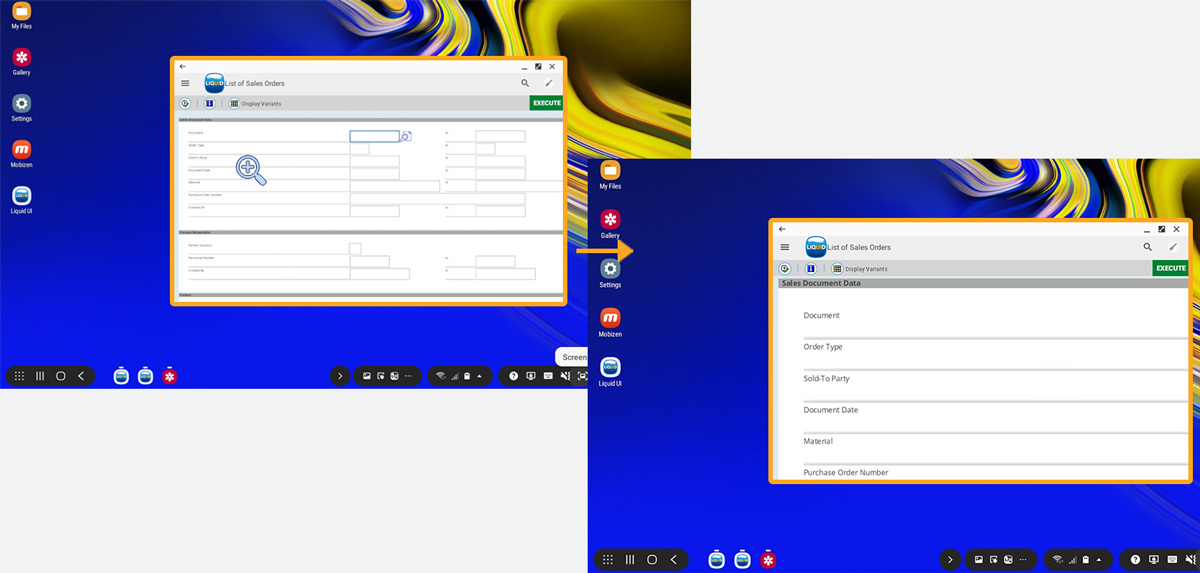This screenshot has height=573, width=1200.
Task: Launch Liquid UI from the right desktop shortcuts
Action: click(x=610, y=368)
